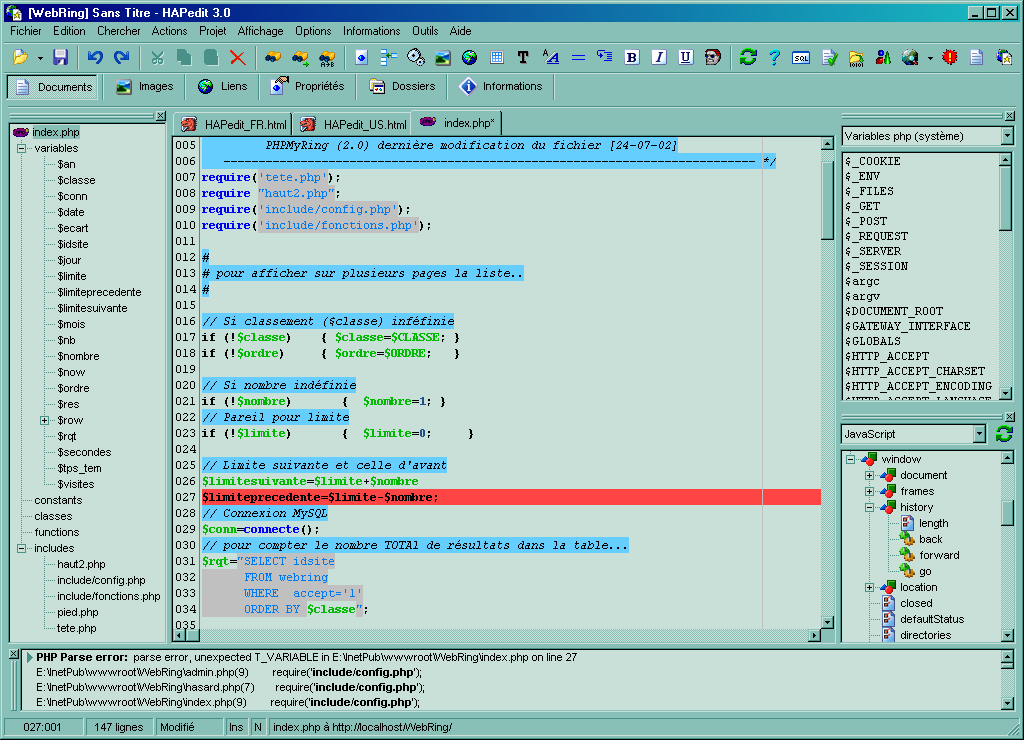The width and height of the screenshot is (1024, 740).
Task: Redo the last undone edit
Action: click(x=121, y=57)
